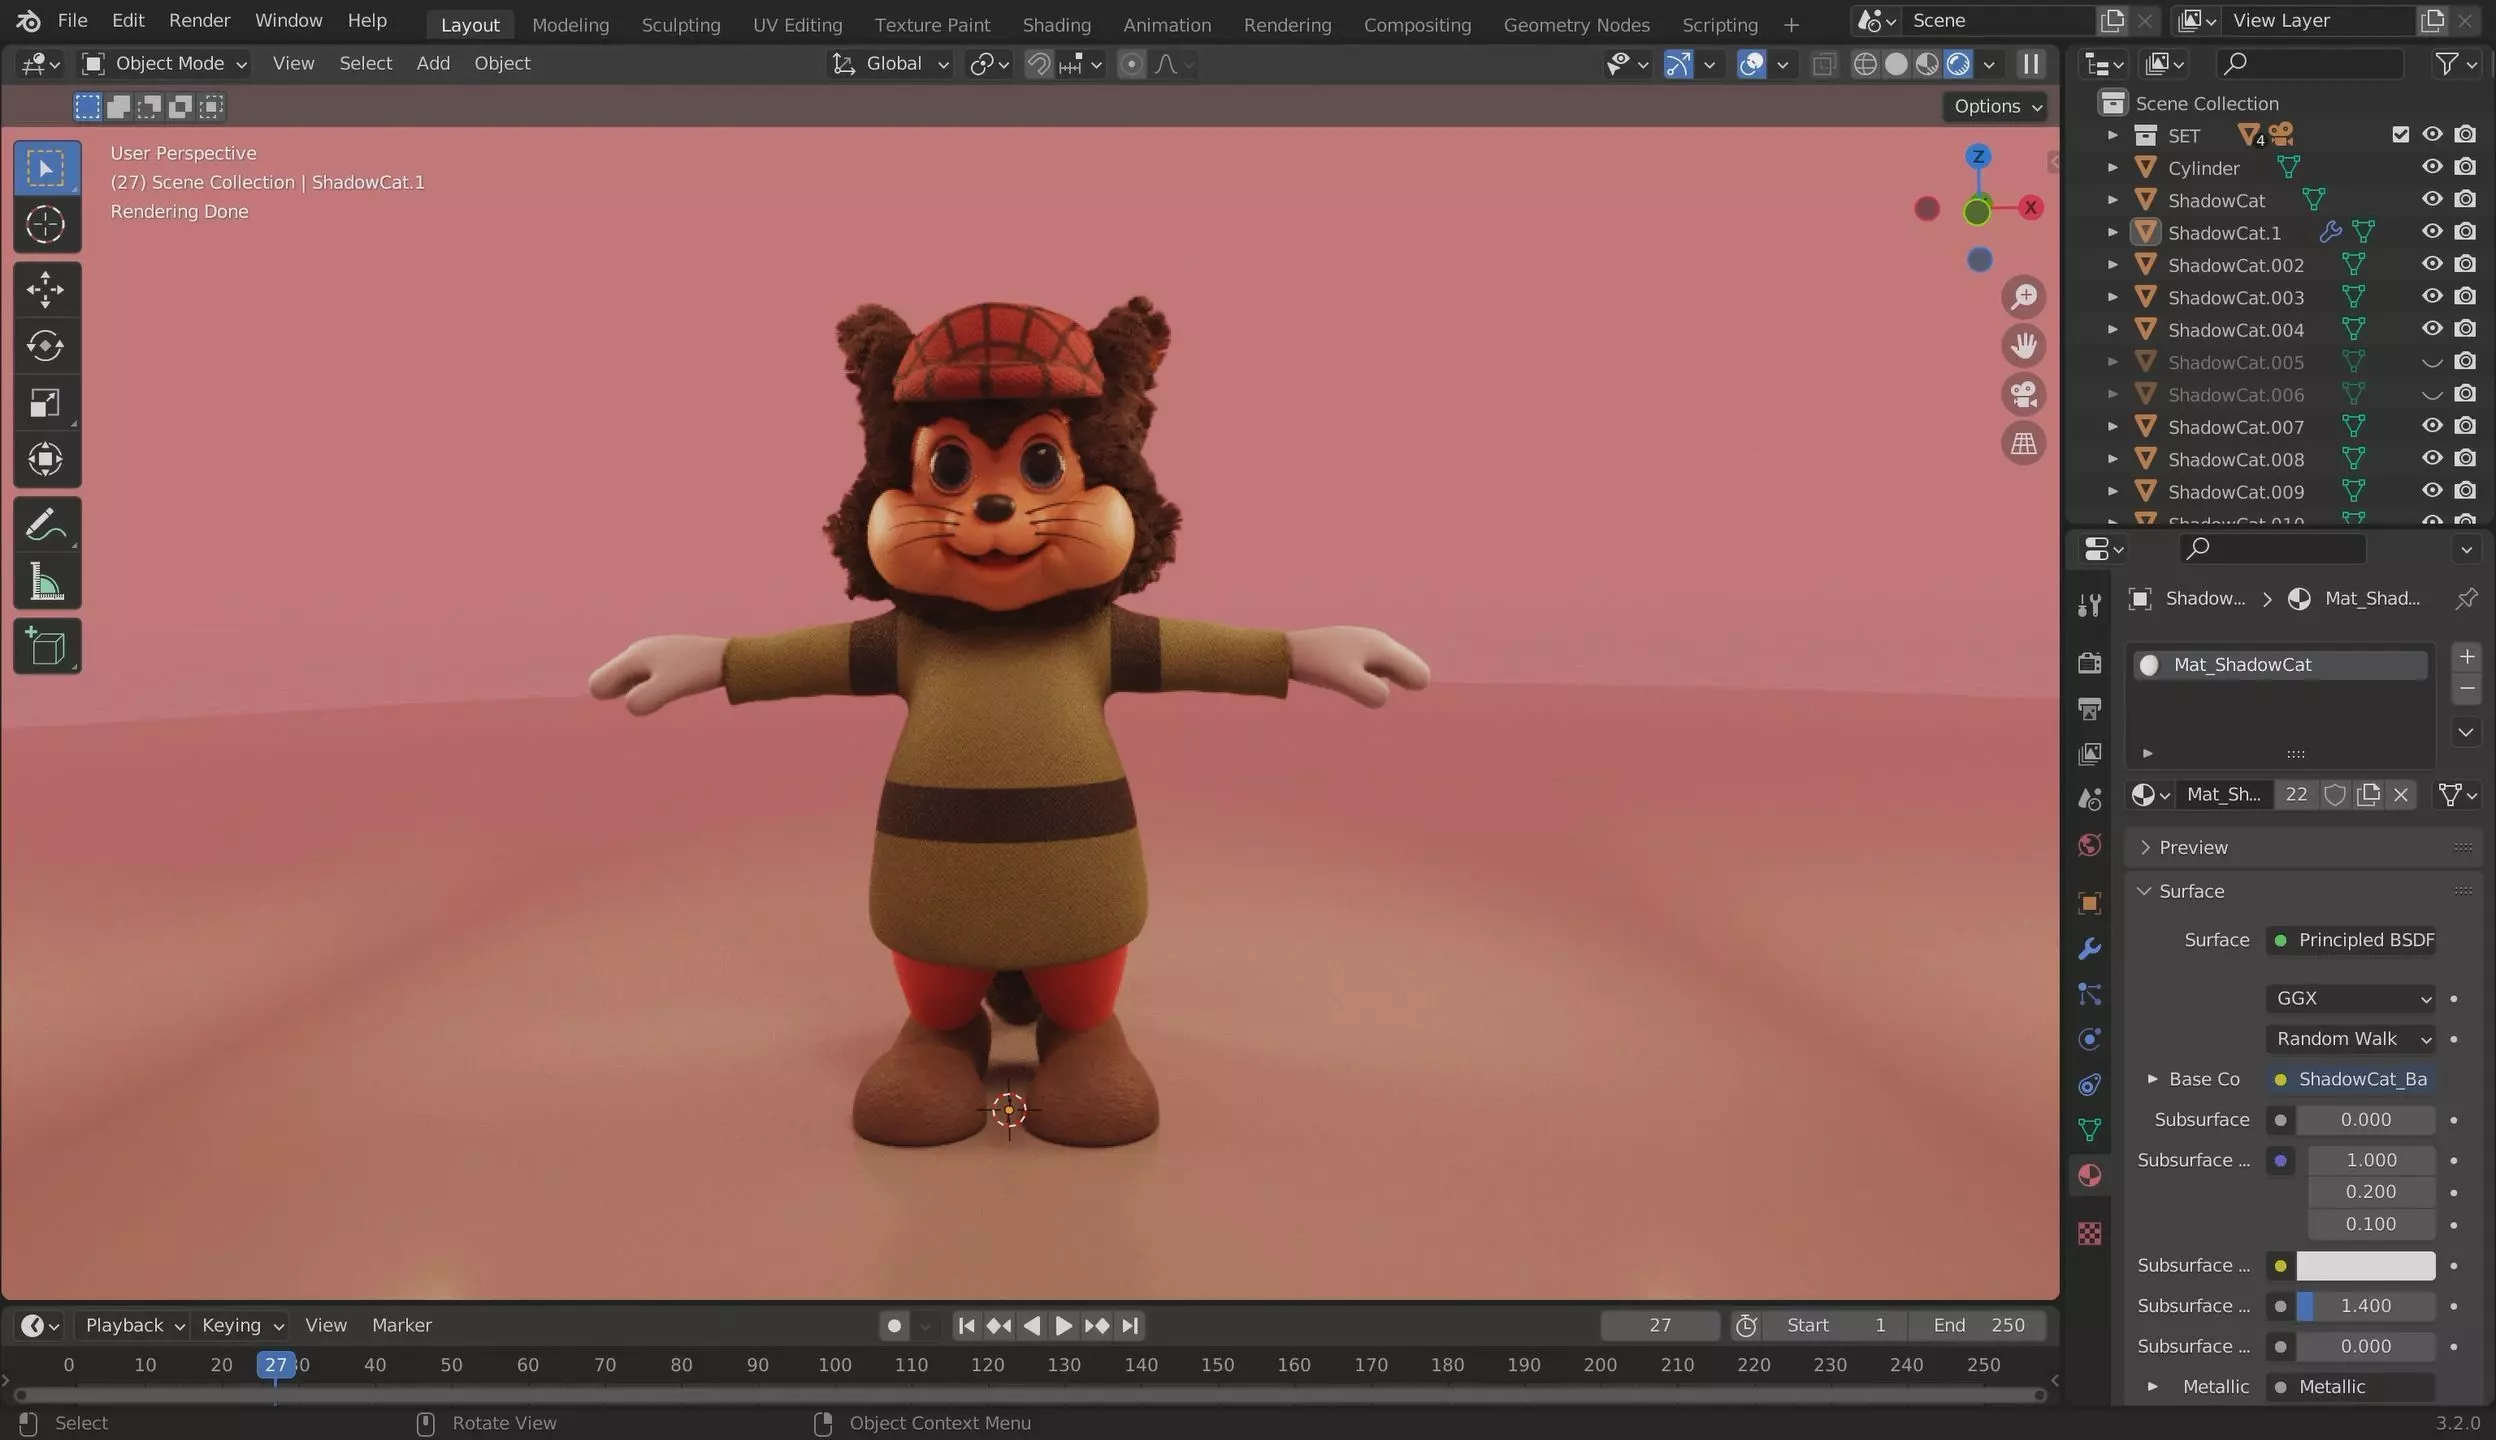Open the Render menu
Screen dimensions: 2496x1440
tap(199, 20)
